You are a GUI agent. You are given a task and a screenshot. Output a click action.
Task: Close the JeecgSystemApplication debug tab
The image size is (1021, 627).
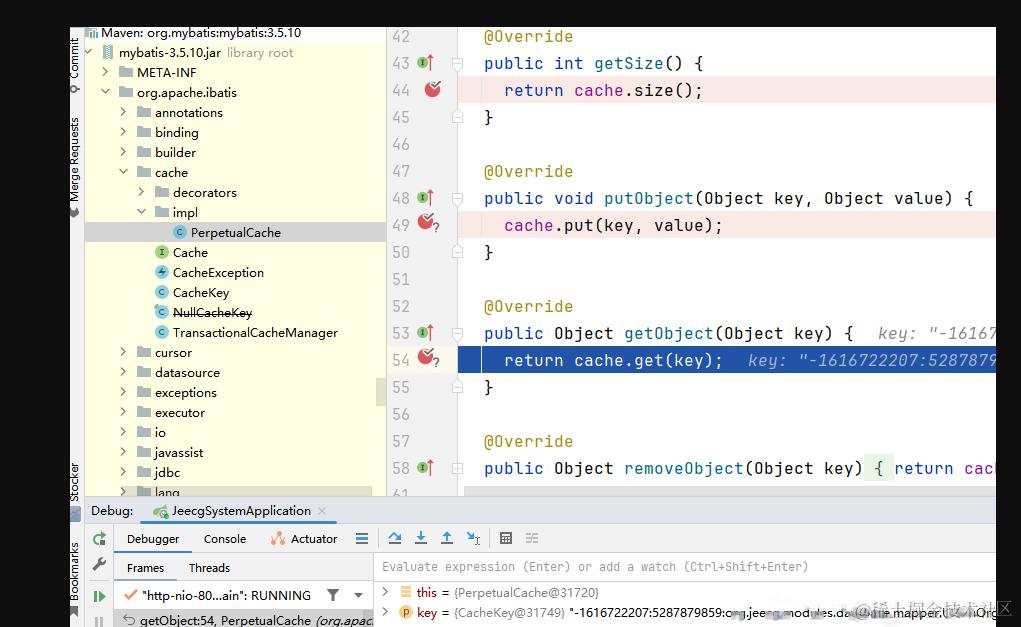coord(322,511)
